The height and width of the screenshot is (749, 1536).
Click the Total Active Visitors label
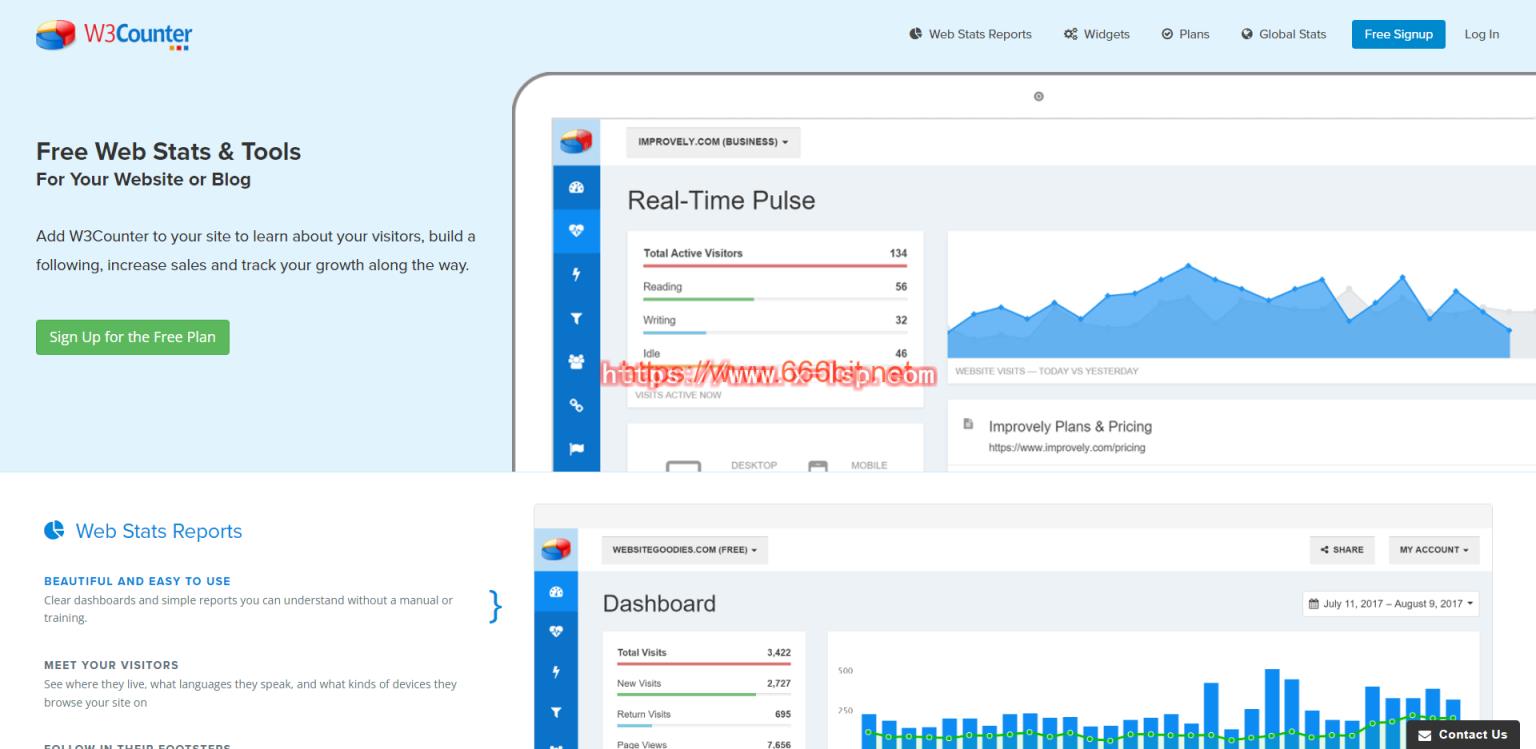(x=693, y=253)
